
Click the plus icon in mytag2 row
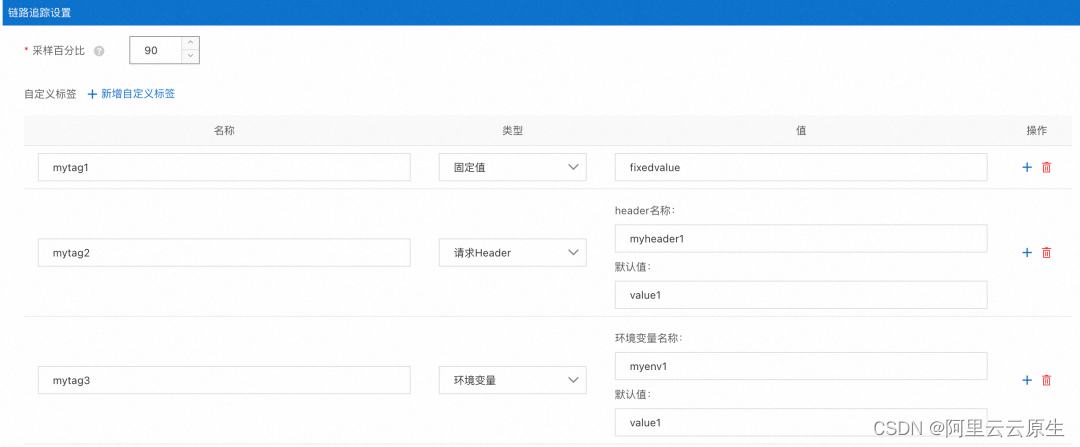coord(1026,253)
